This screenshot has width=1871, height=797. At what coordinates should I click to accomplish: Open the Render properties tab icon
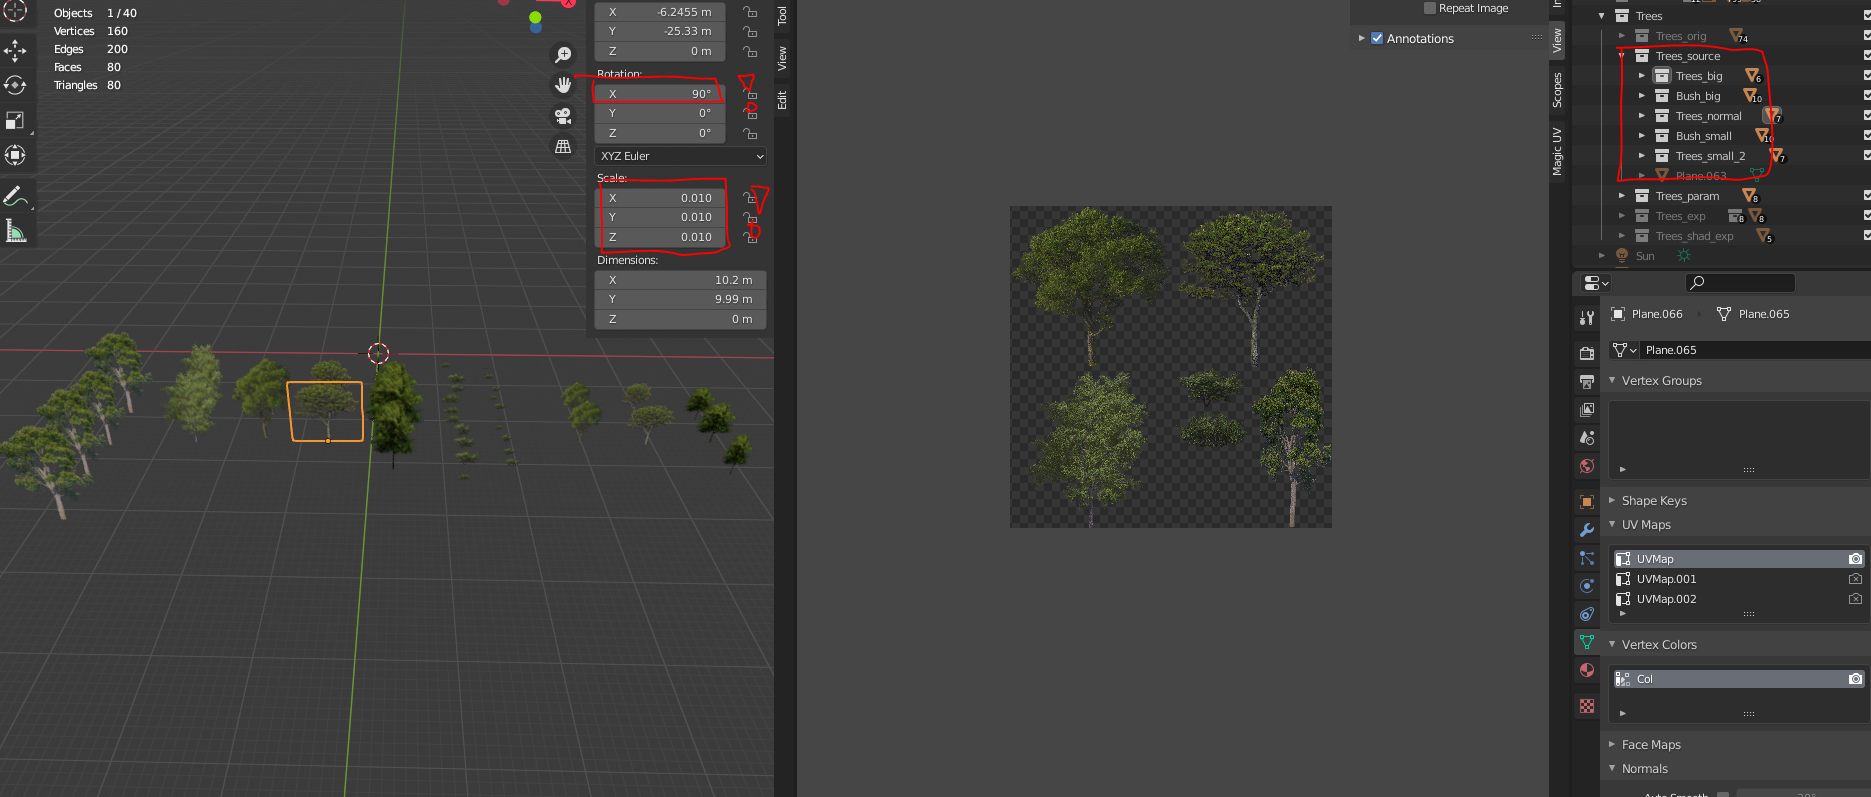1587,353
